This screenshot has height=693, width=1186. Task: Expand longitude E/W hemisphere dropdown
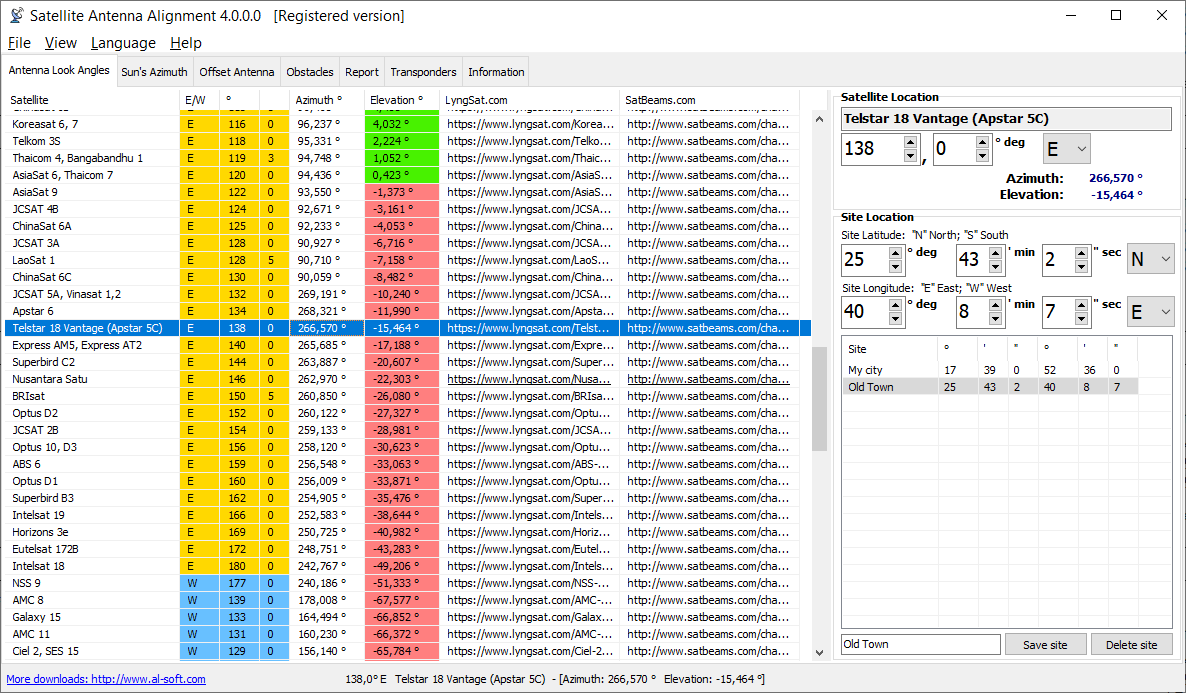[1151, 312]
